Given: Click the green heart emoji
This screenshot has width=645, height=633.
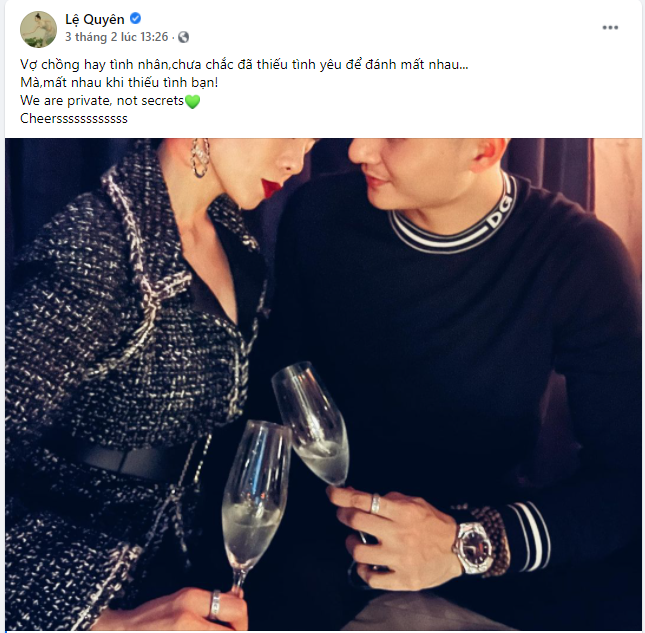Looking at the screenshot, I should tap(192, 102).
